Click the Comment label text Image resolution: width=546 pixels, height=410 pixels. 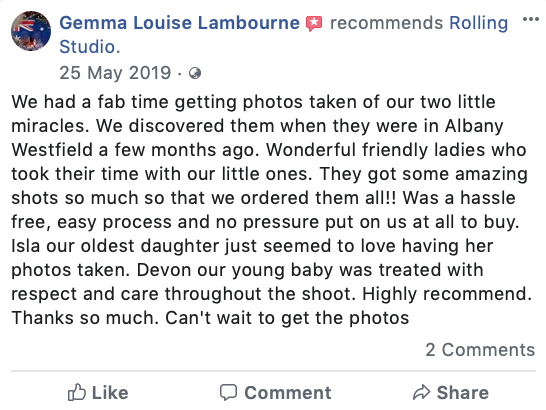click(x=288, y=393)
